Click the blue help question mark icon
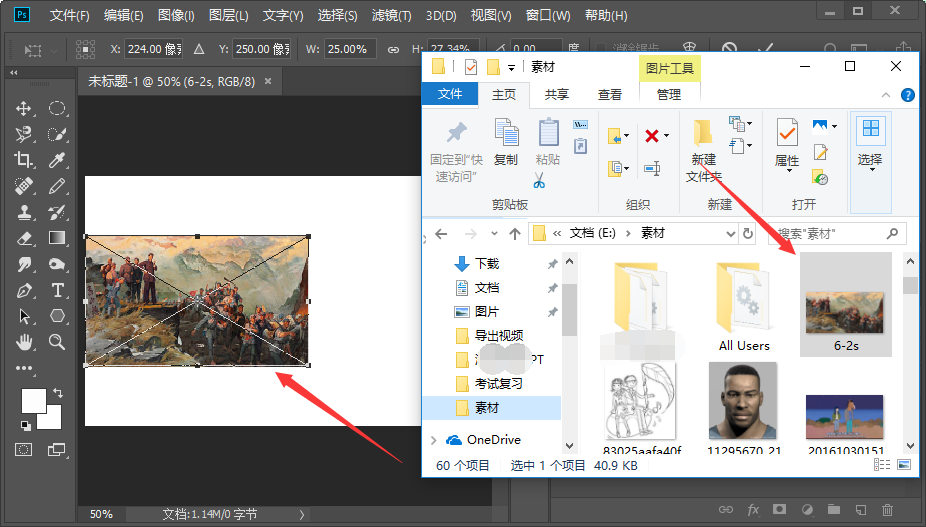Screen dimensions: 926x527 (908, 95)
